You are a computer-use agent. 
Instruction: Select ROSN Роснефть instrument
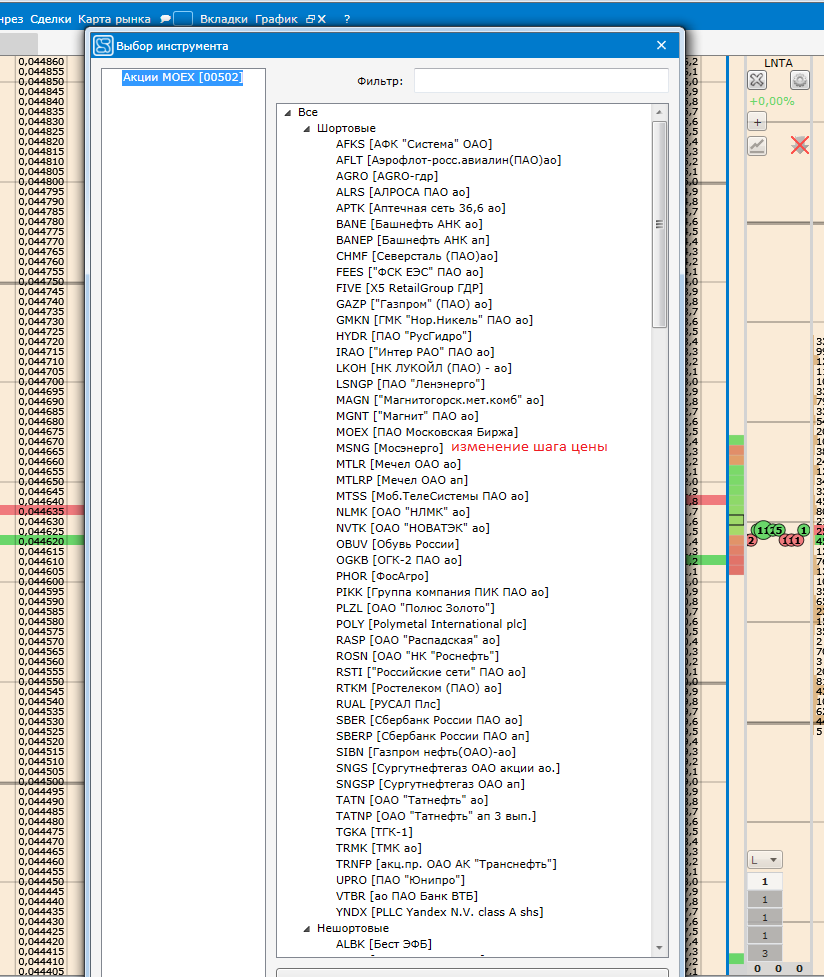pyautogui.click(x=418, y=656)
